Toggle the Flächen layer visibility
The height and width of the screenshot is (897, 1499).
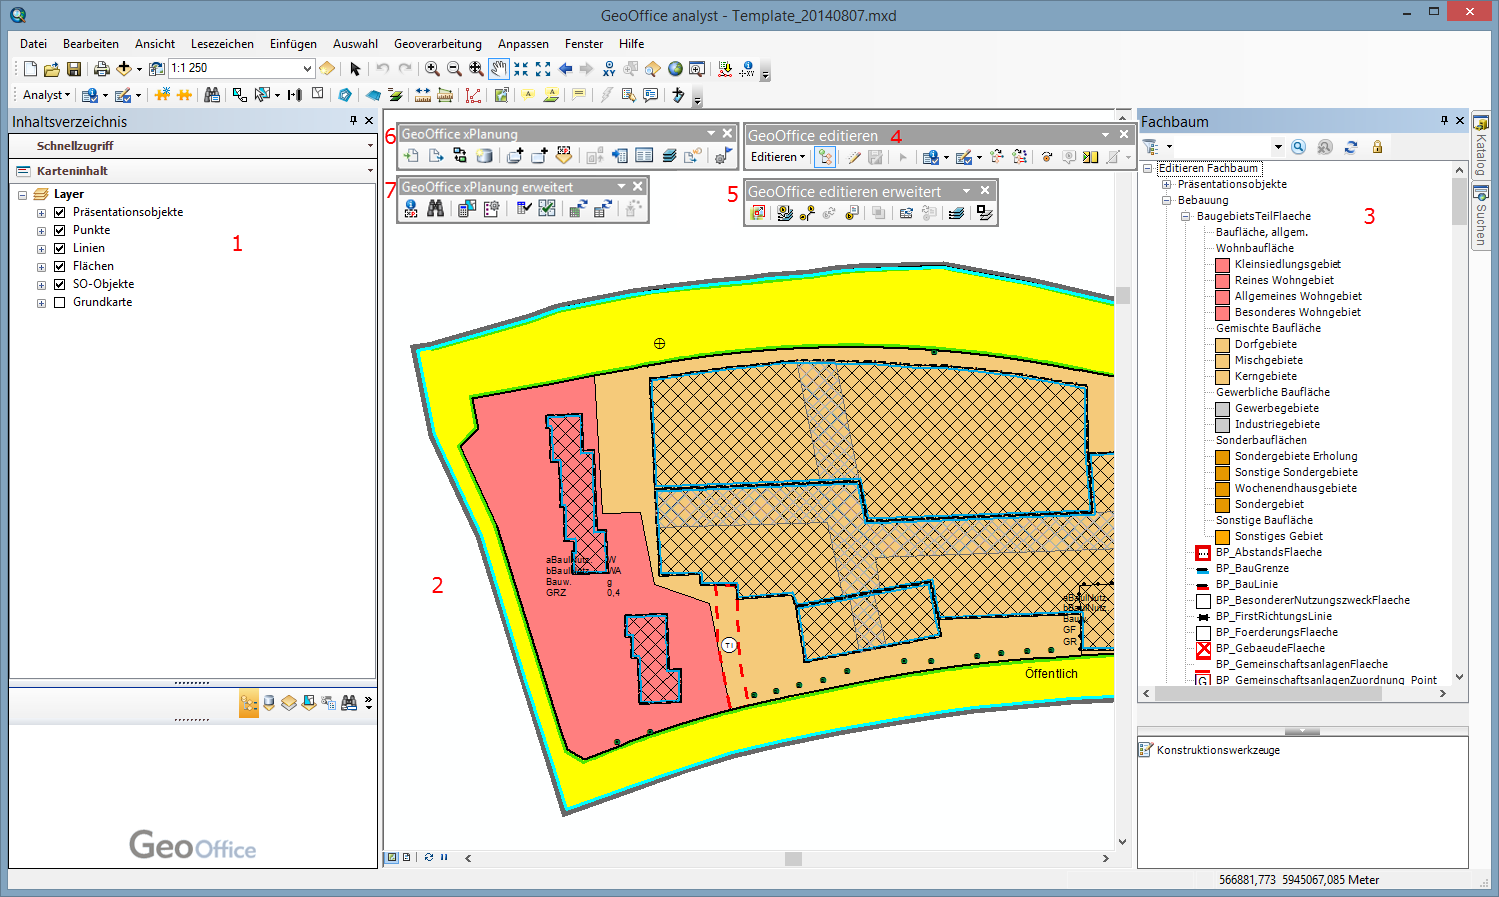point(59,266)
